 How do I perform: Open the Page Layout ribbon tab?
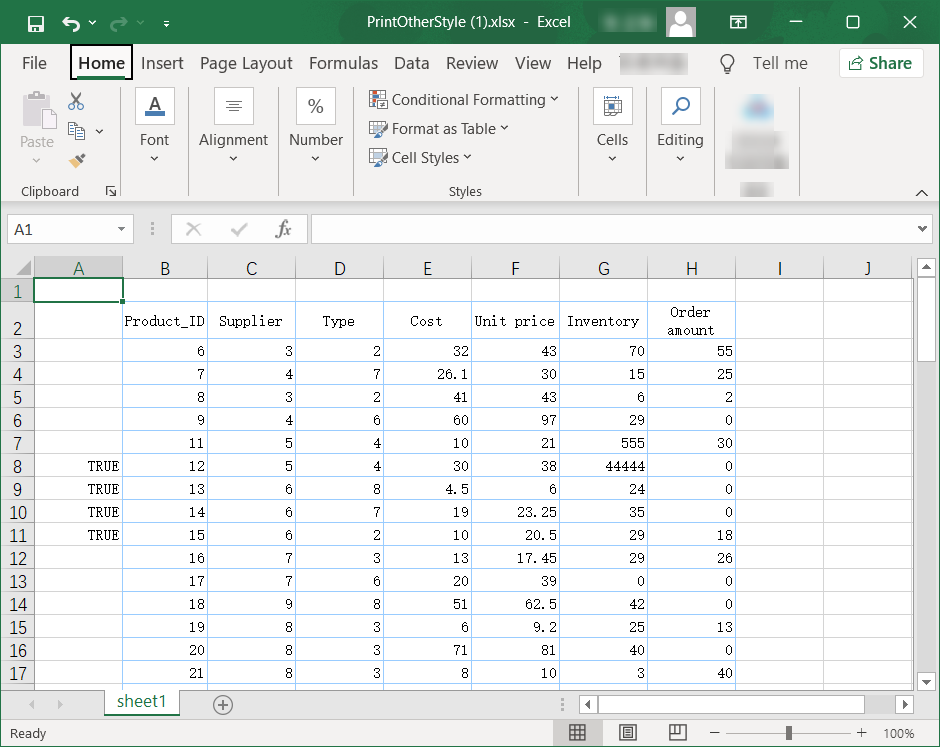[x=246, y=63]
